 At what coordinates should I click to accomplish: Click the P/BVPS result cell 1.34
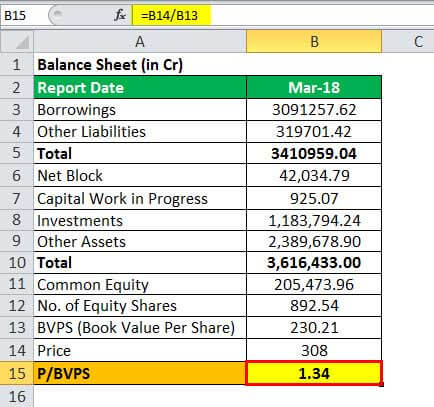pos(314,373)
